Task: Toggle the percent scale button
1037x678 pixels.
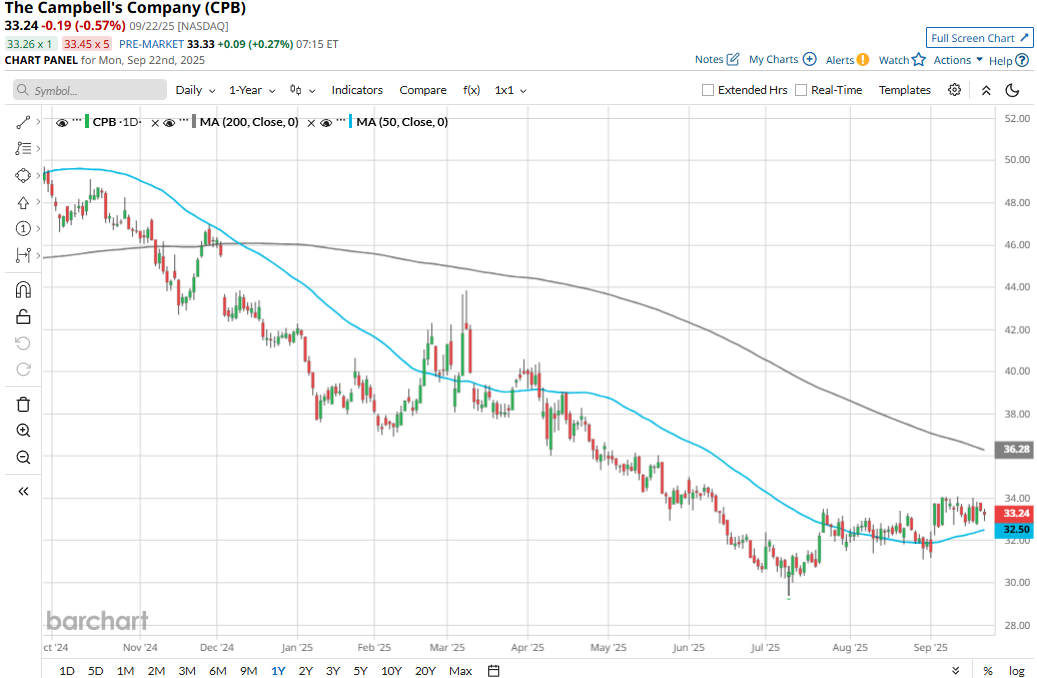Action: pos(987,671)
